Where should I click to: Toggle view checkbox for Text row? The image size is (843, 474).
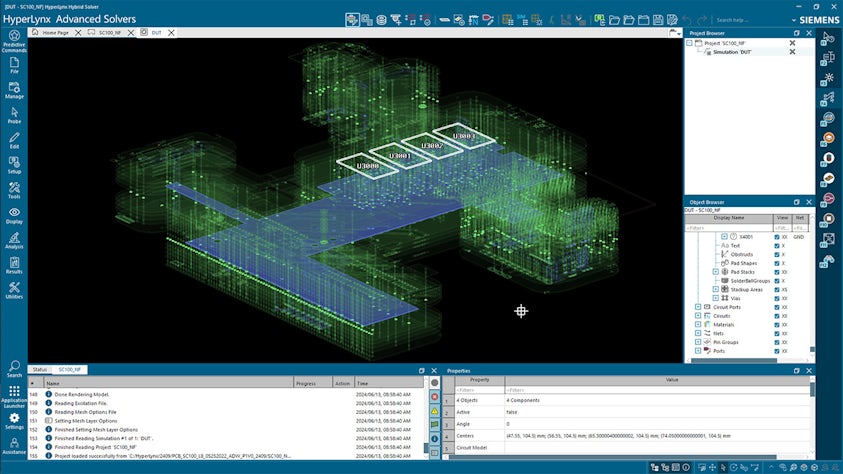tap(776, 246)
